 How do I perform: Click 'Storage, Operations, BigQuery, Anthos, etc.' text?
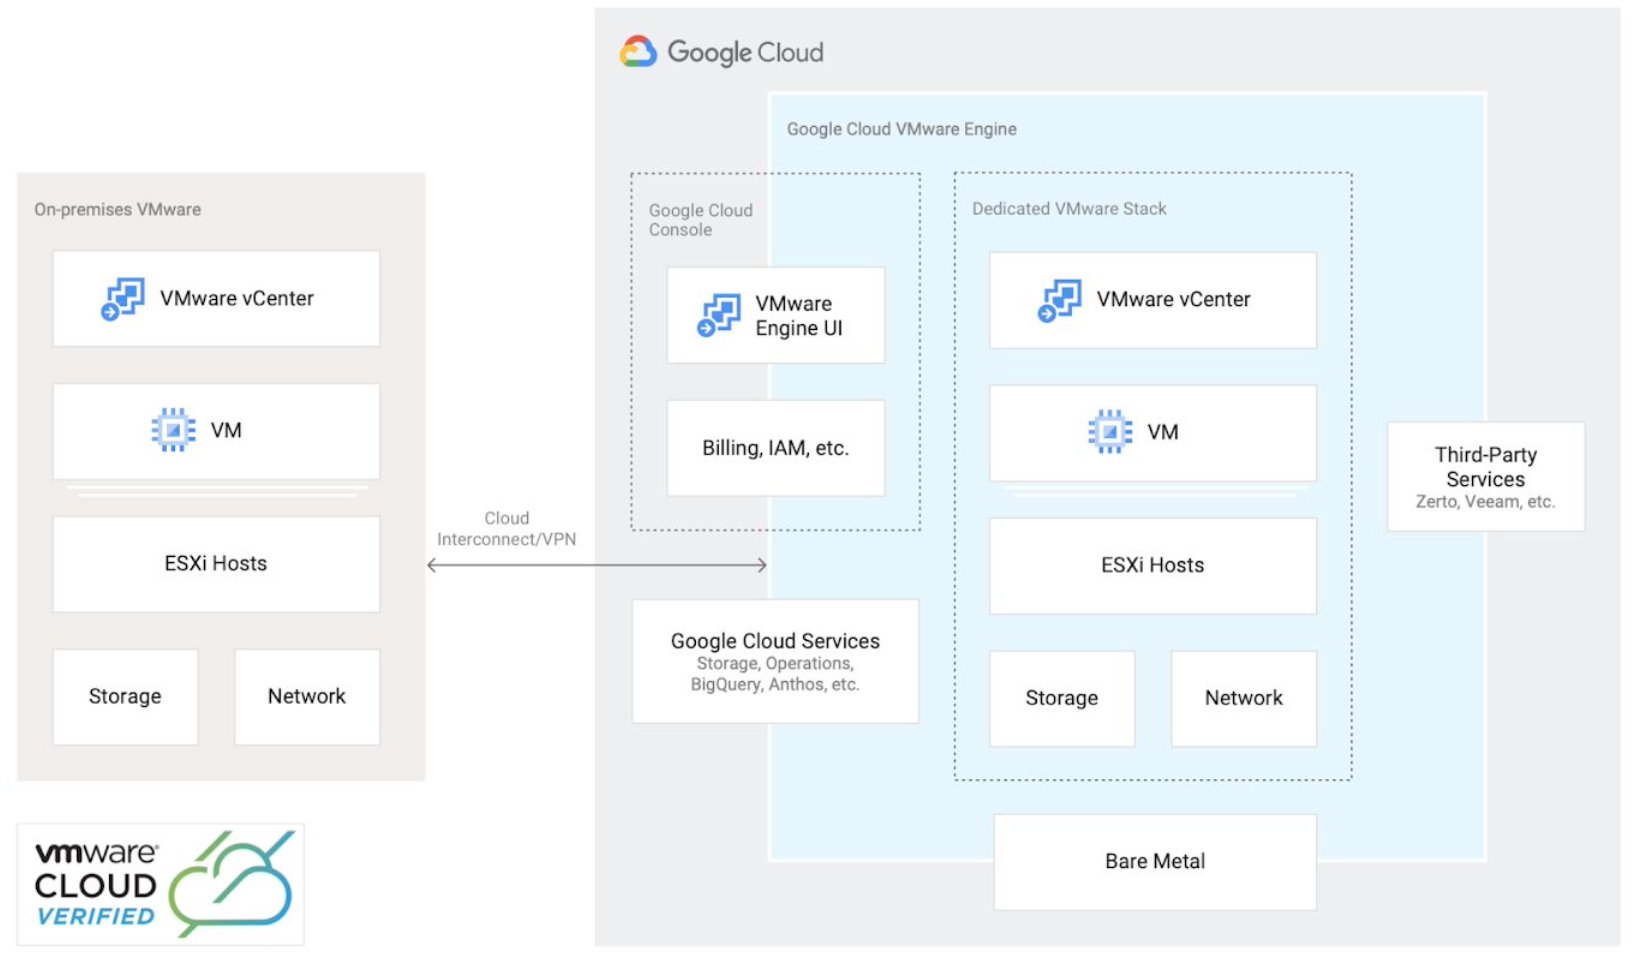[x=775, y=674]
